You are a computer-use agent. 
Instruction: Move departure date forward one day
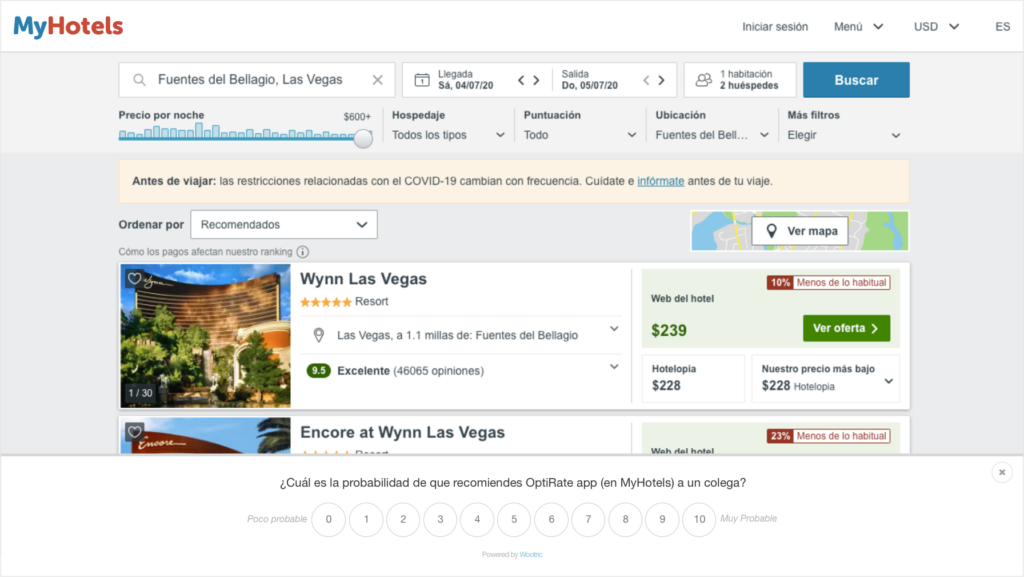pyautogui.click(x=662, y=80)
